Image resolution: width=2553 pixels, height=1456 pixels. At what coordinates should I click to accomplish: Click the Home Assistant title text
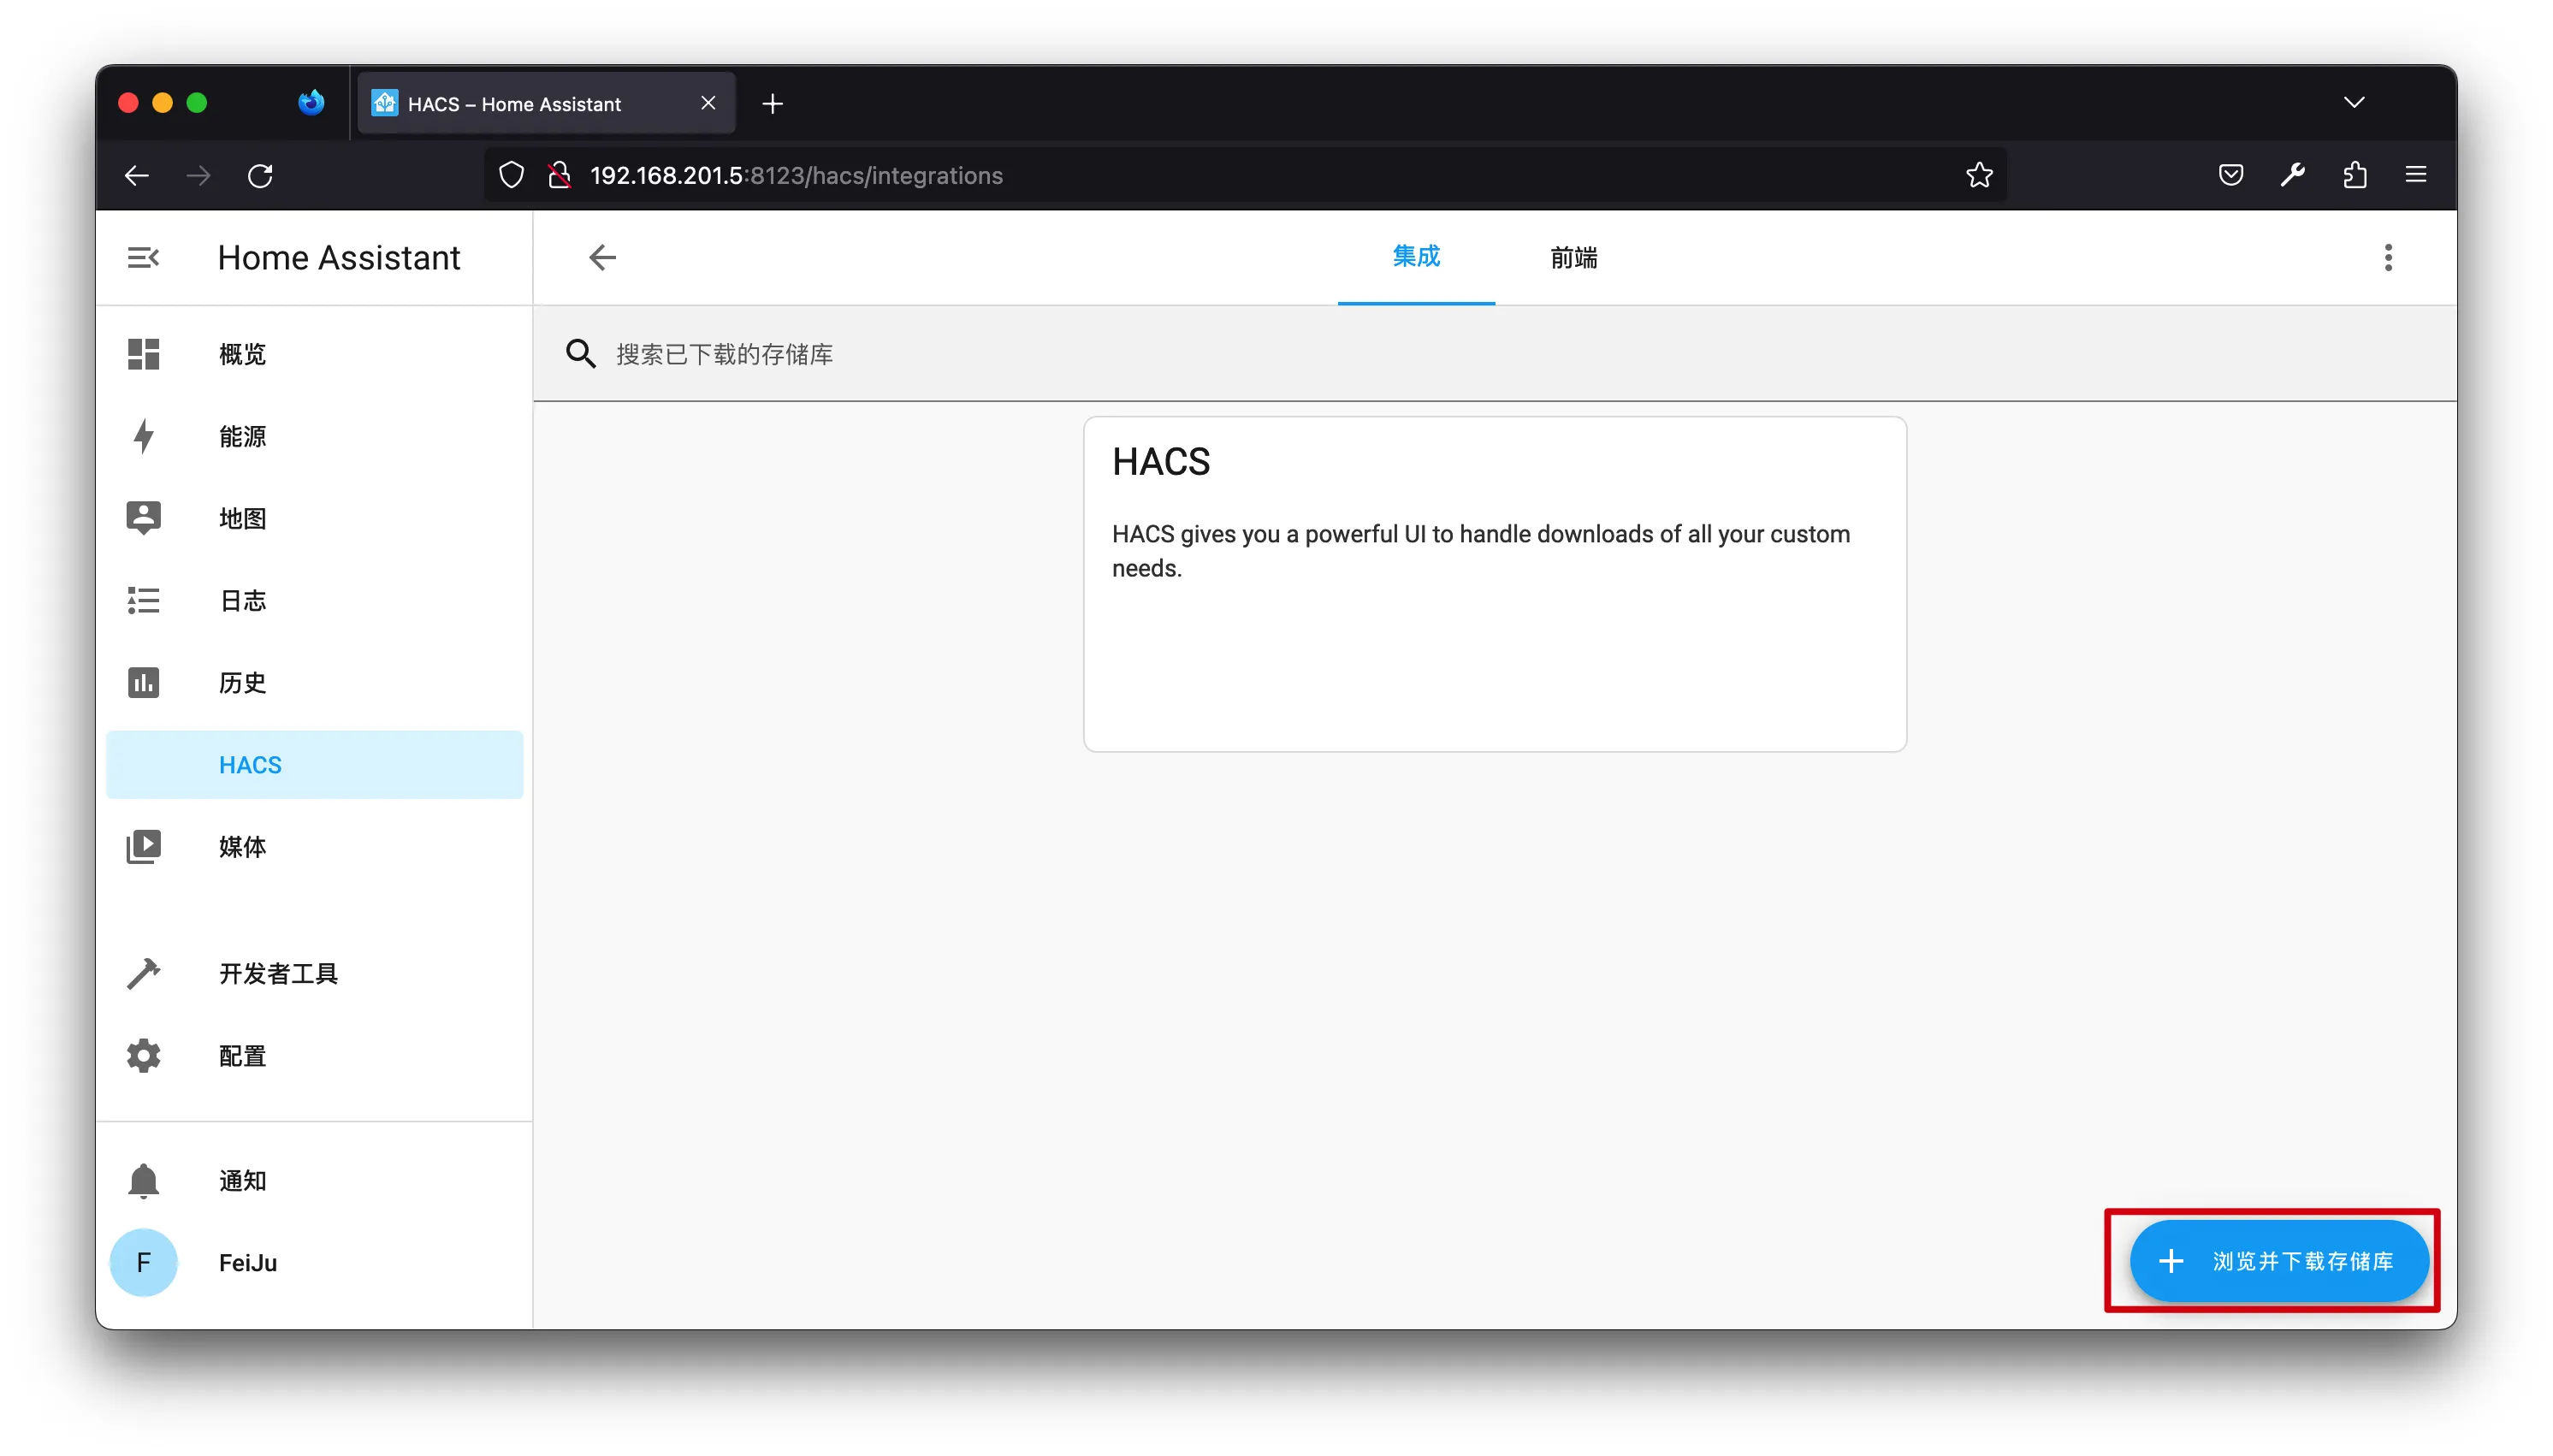pos(339,258)
